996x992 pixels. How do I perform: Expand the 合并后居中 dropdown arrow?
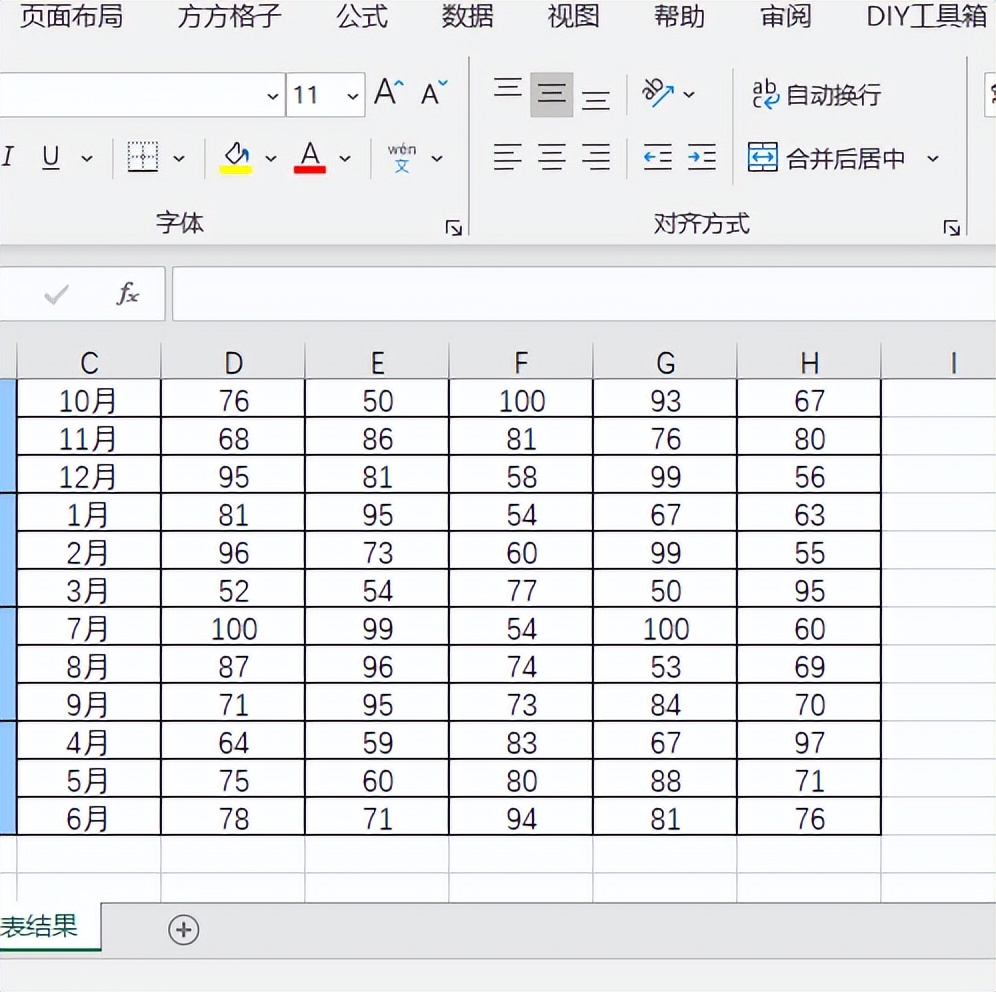point(933,158)
